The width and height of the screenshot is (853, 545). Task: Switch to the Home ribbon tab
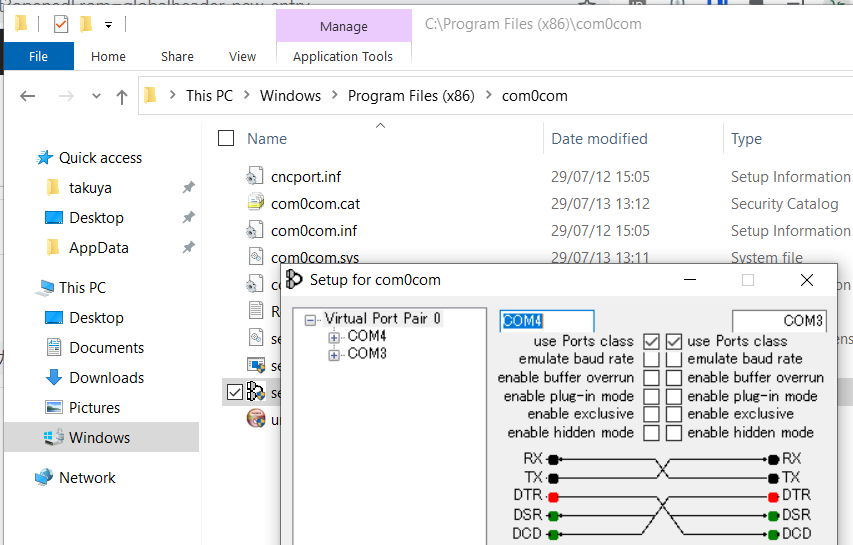click(108, 57)
